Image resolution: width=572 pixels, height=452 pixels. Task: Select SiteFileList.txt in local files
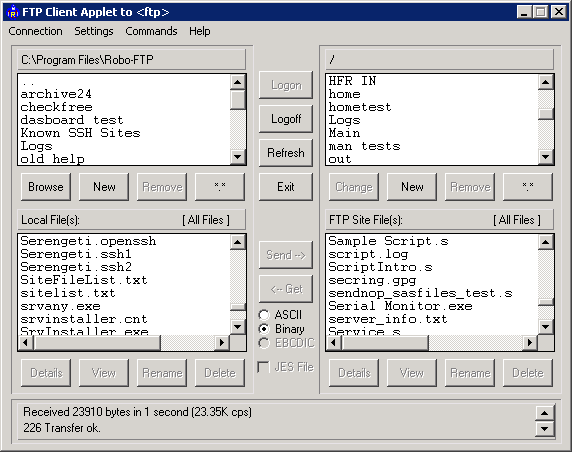124,280
